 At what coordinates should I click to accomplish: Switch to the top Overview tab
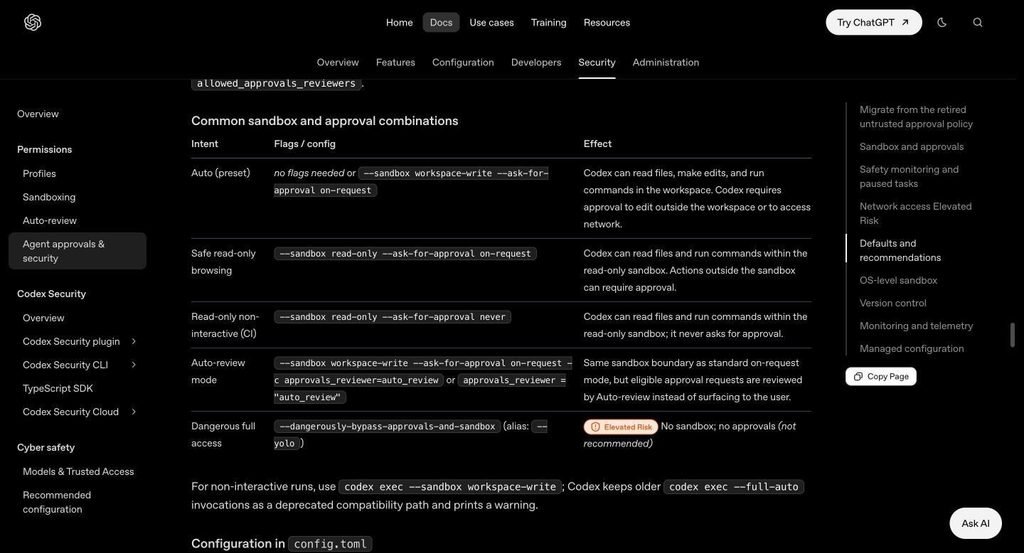click(338, 62)
